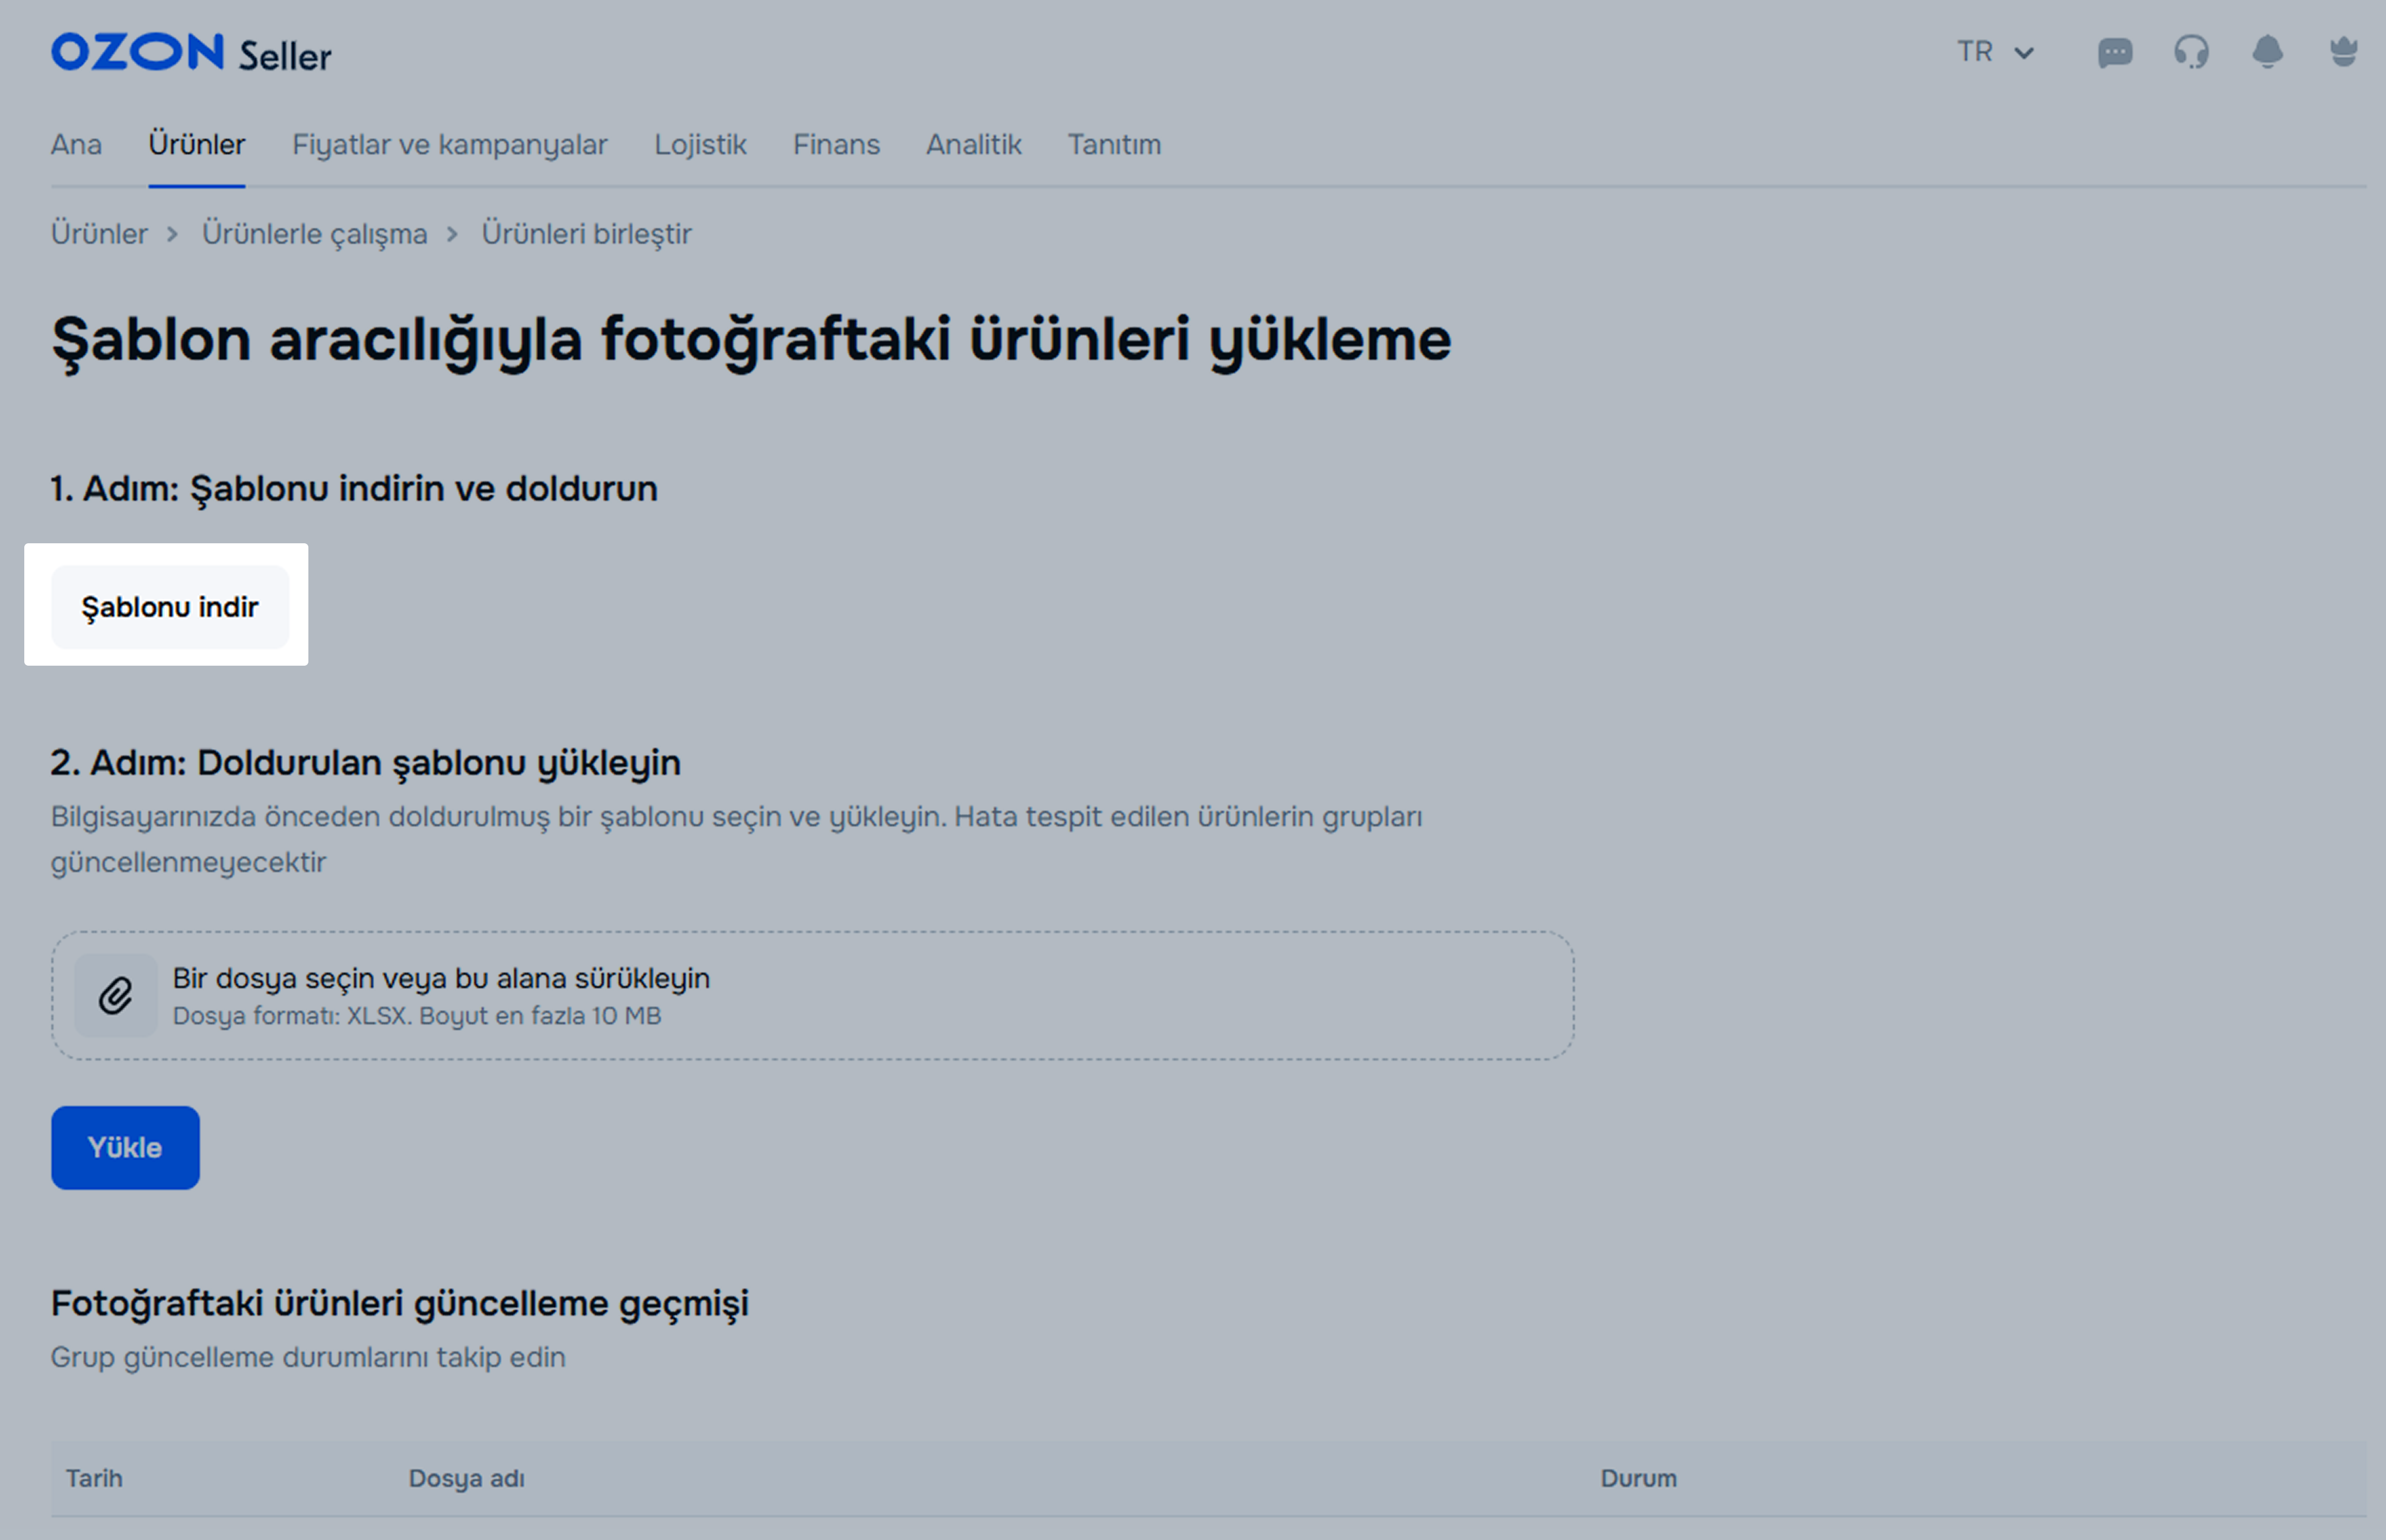This screenshot has height=1540, width=2386.
Task: Click the Ürünlerle çalışma breadcrumb
Action: coord(314,234)
